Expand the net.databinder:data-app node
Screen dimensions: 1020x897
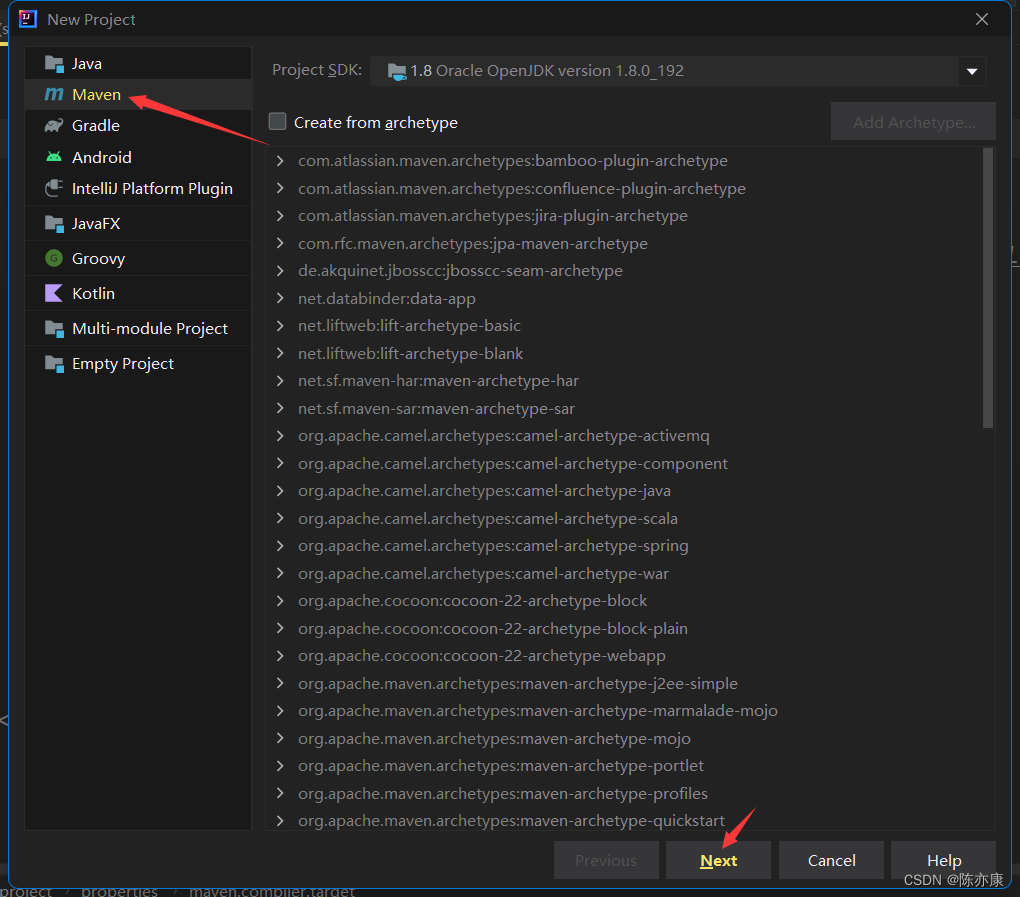(x=280, y=298)
